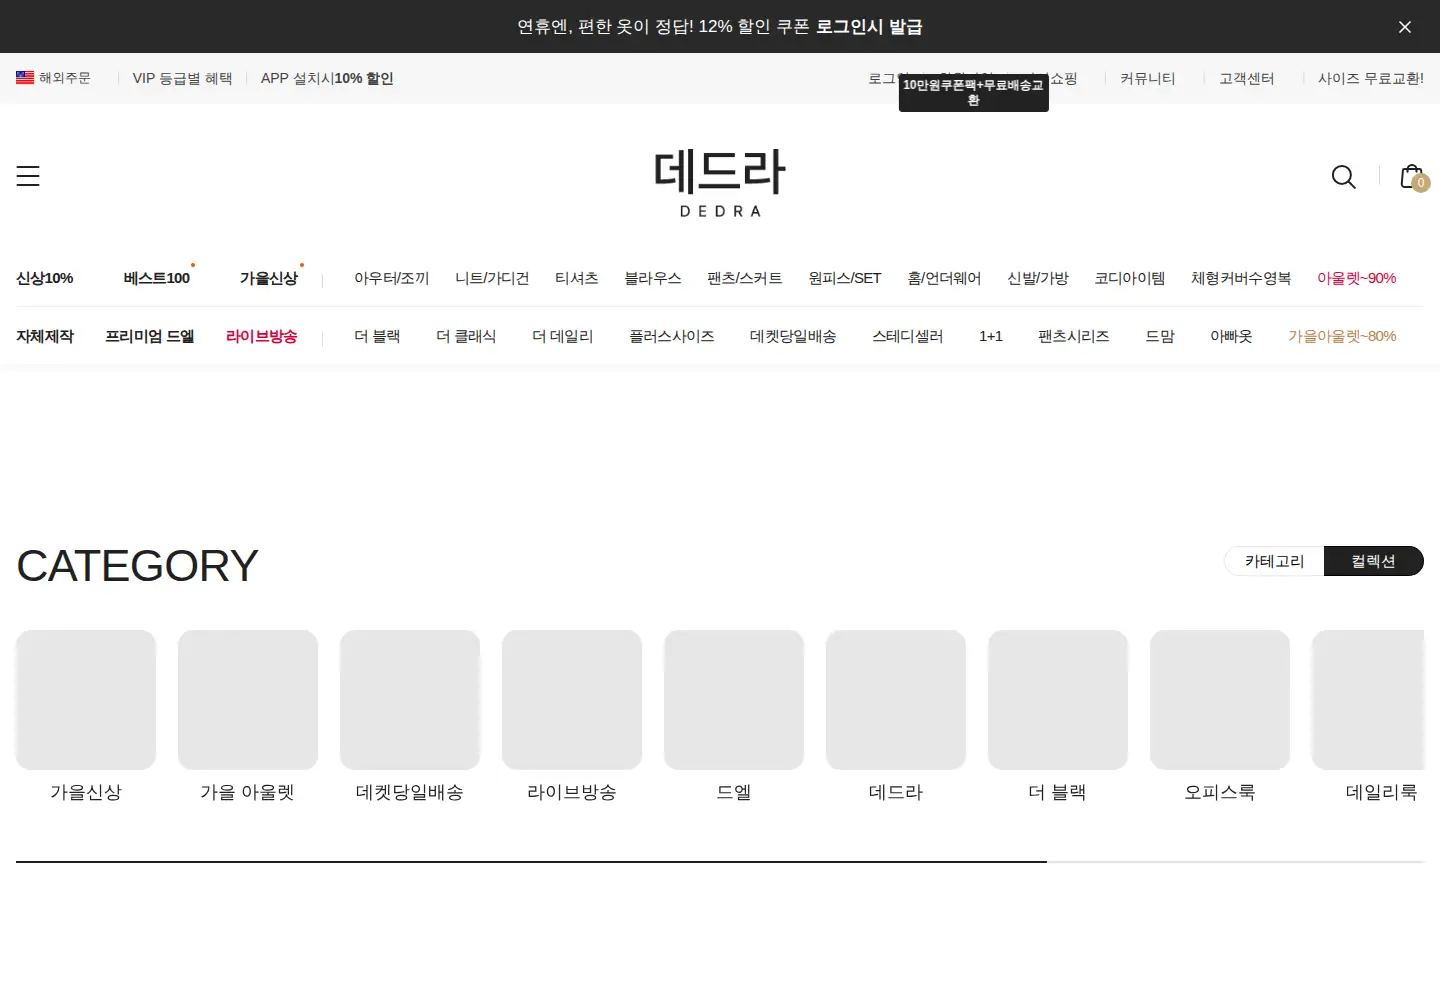1440x1000 pixels.
Task: Open 신발/가방 category
Action: coord(1037,278)
